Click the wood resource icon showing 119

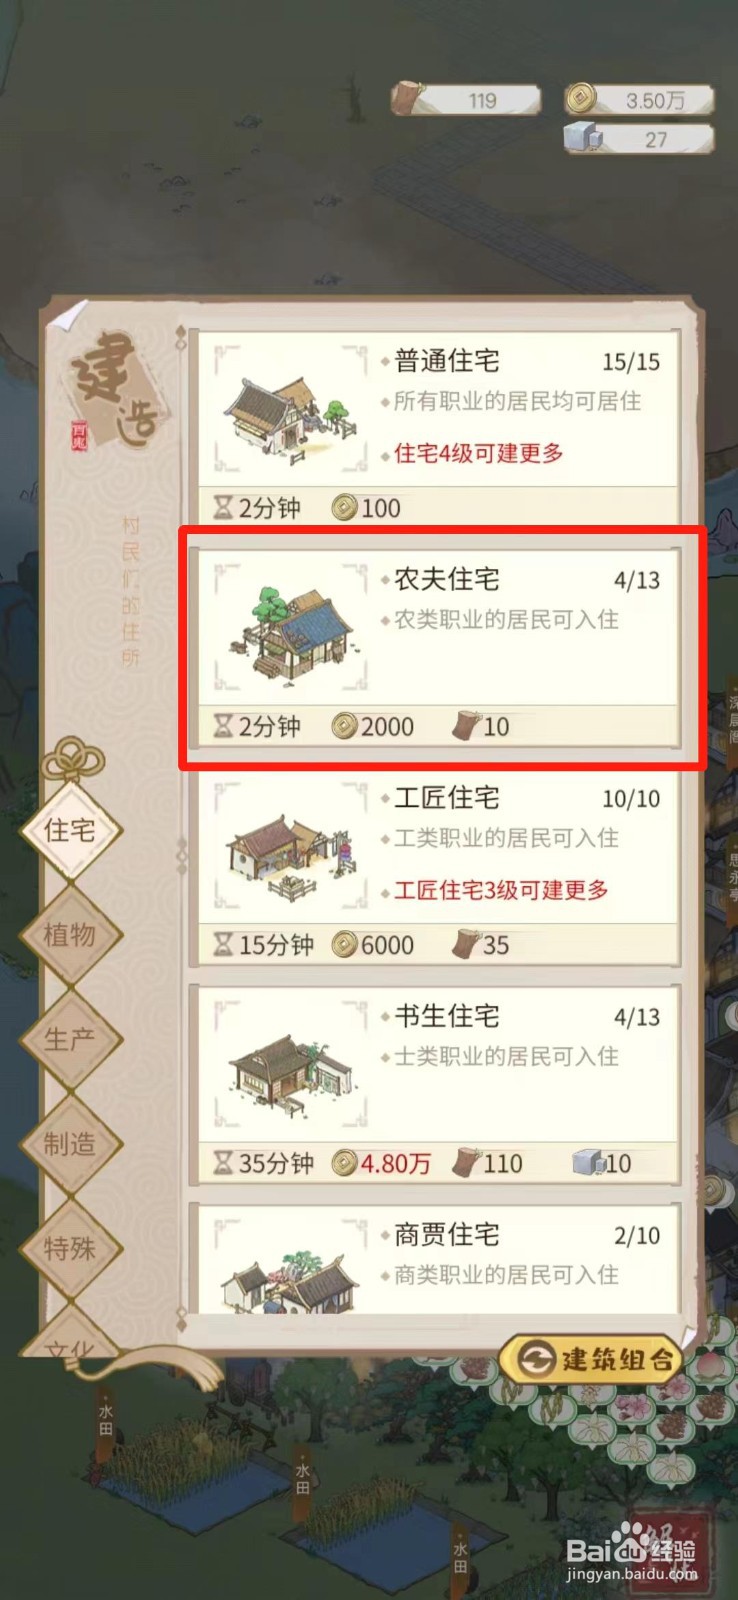click(409, 99)
